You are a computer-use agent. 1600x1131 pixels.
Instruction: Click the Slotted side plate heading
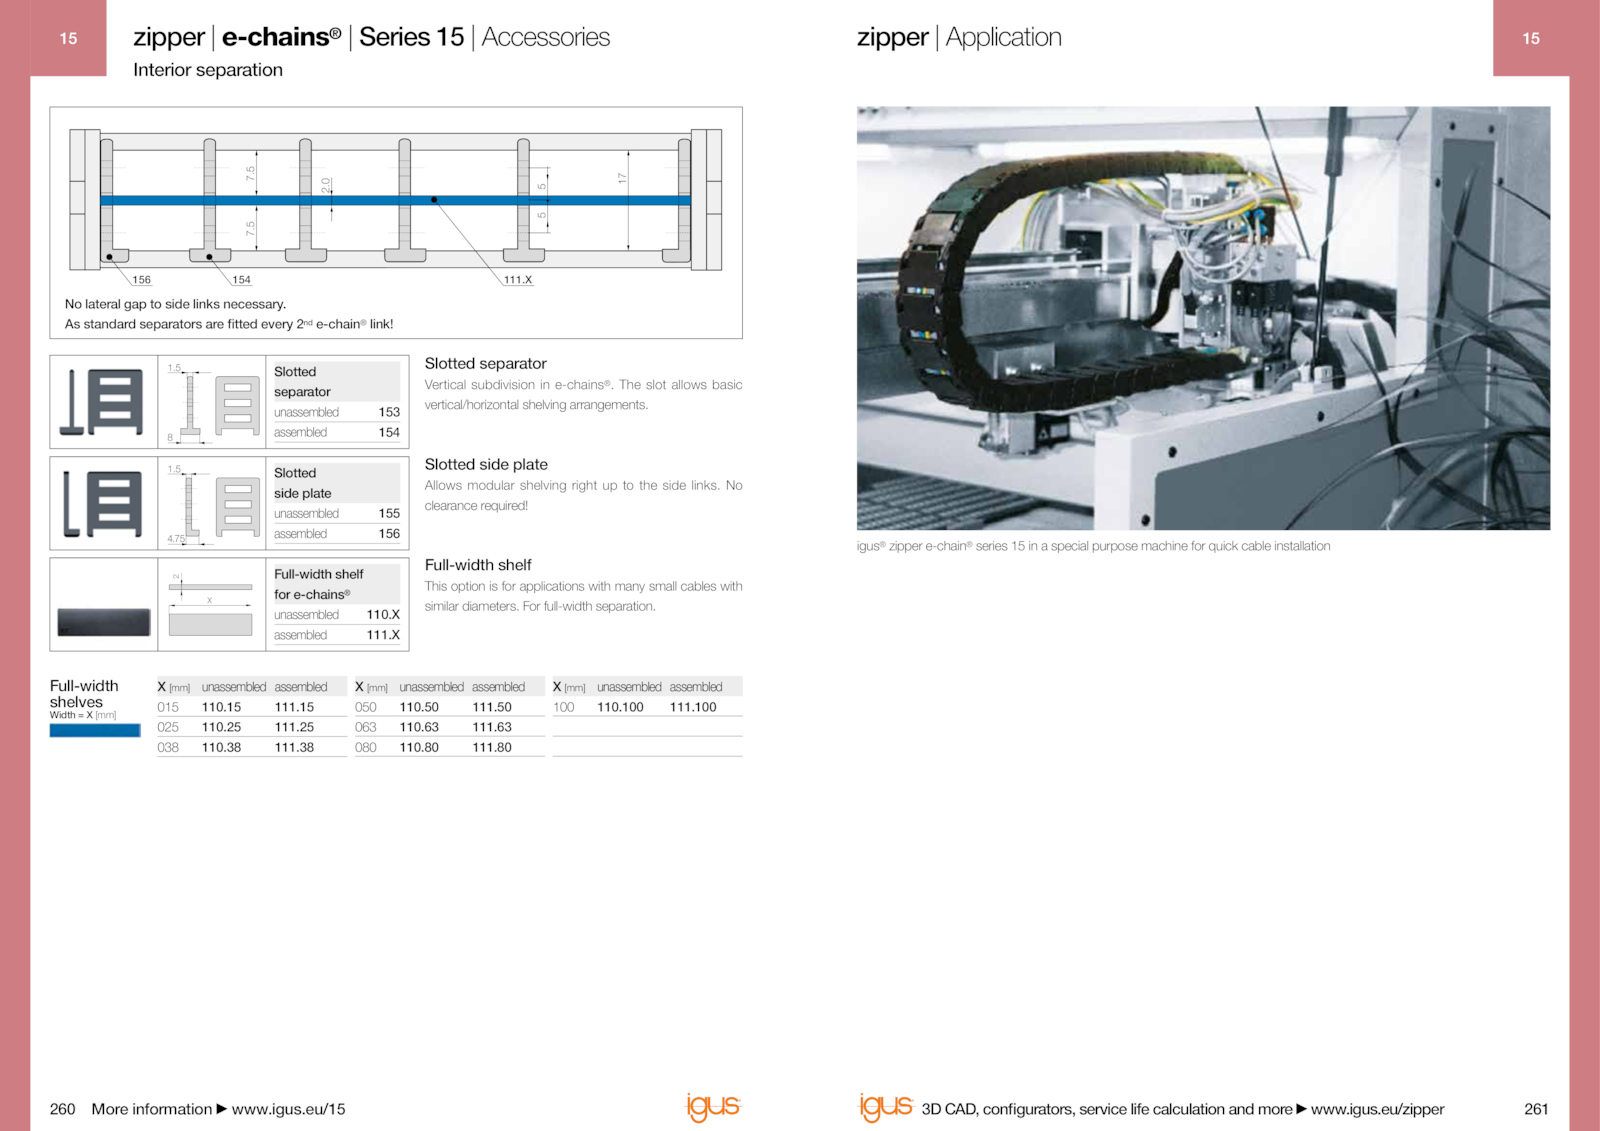486,464
